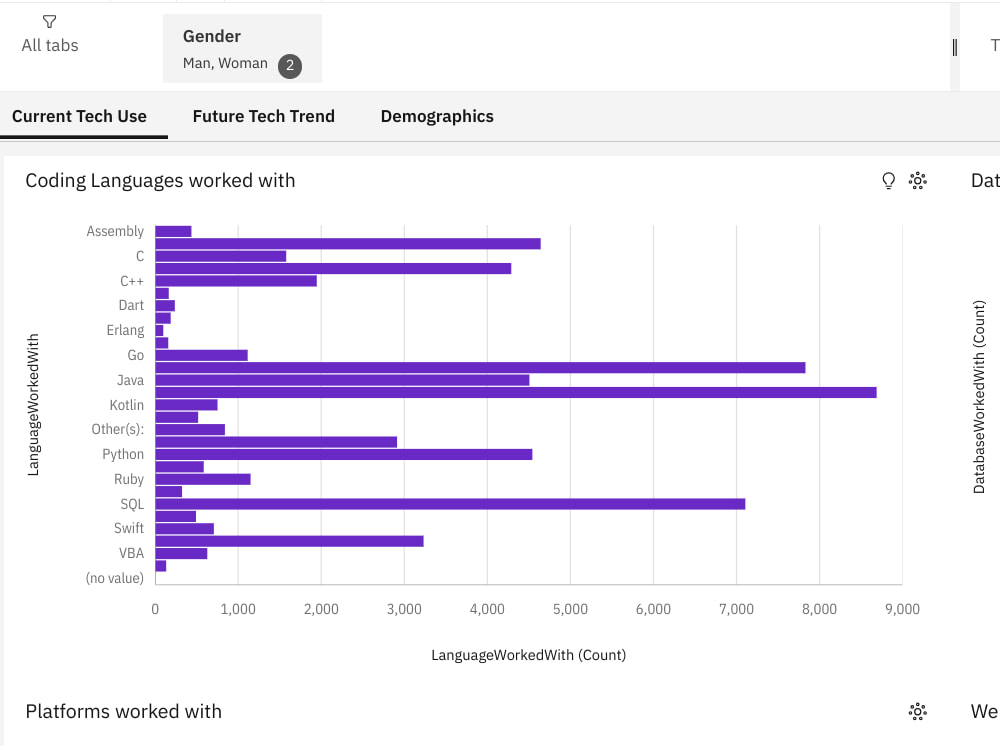1000x750 pixels.
Task: Click the explore icon on Platforms worked with
Action: tap(918, 711)
